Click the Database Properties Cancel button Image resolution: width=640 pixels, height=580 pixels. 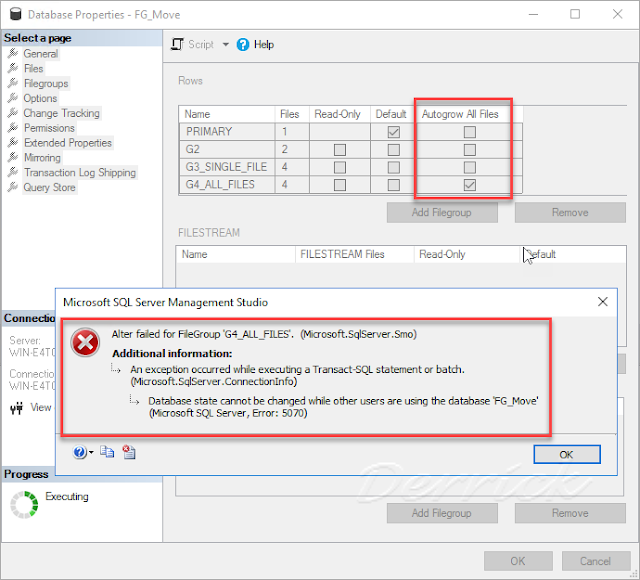pos(596,561)
